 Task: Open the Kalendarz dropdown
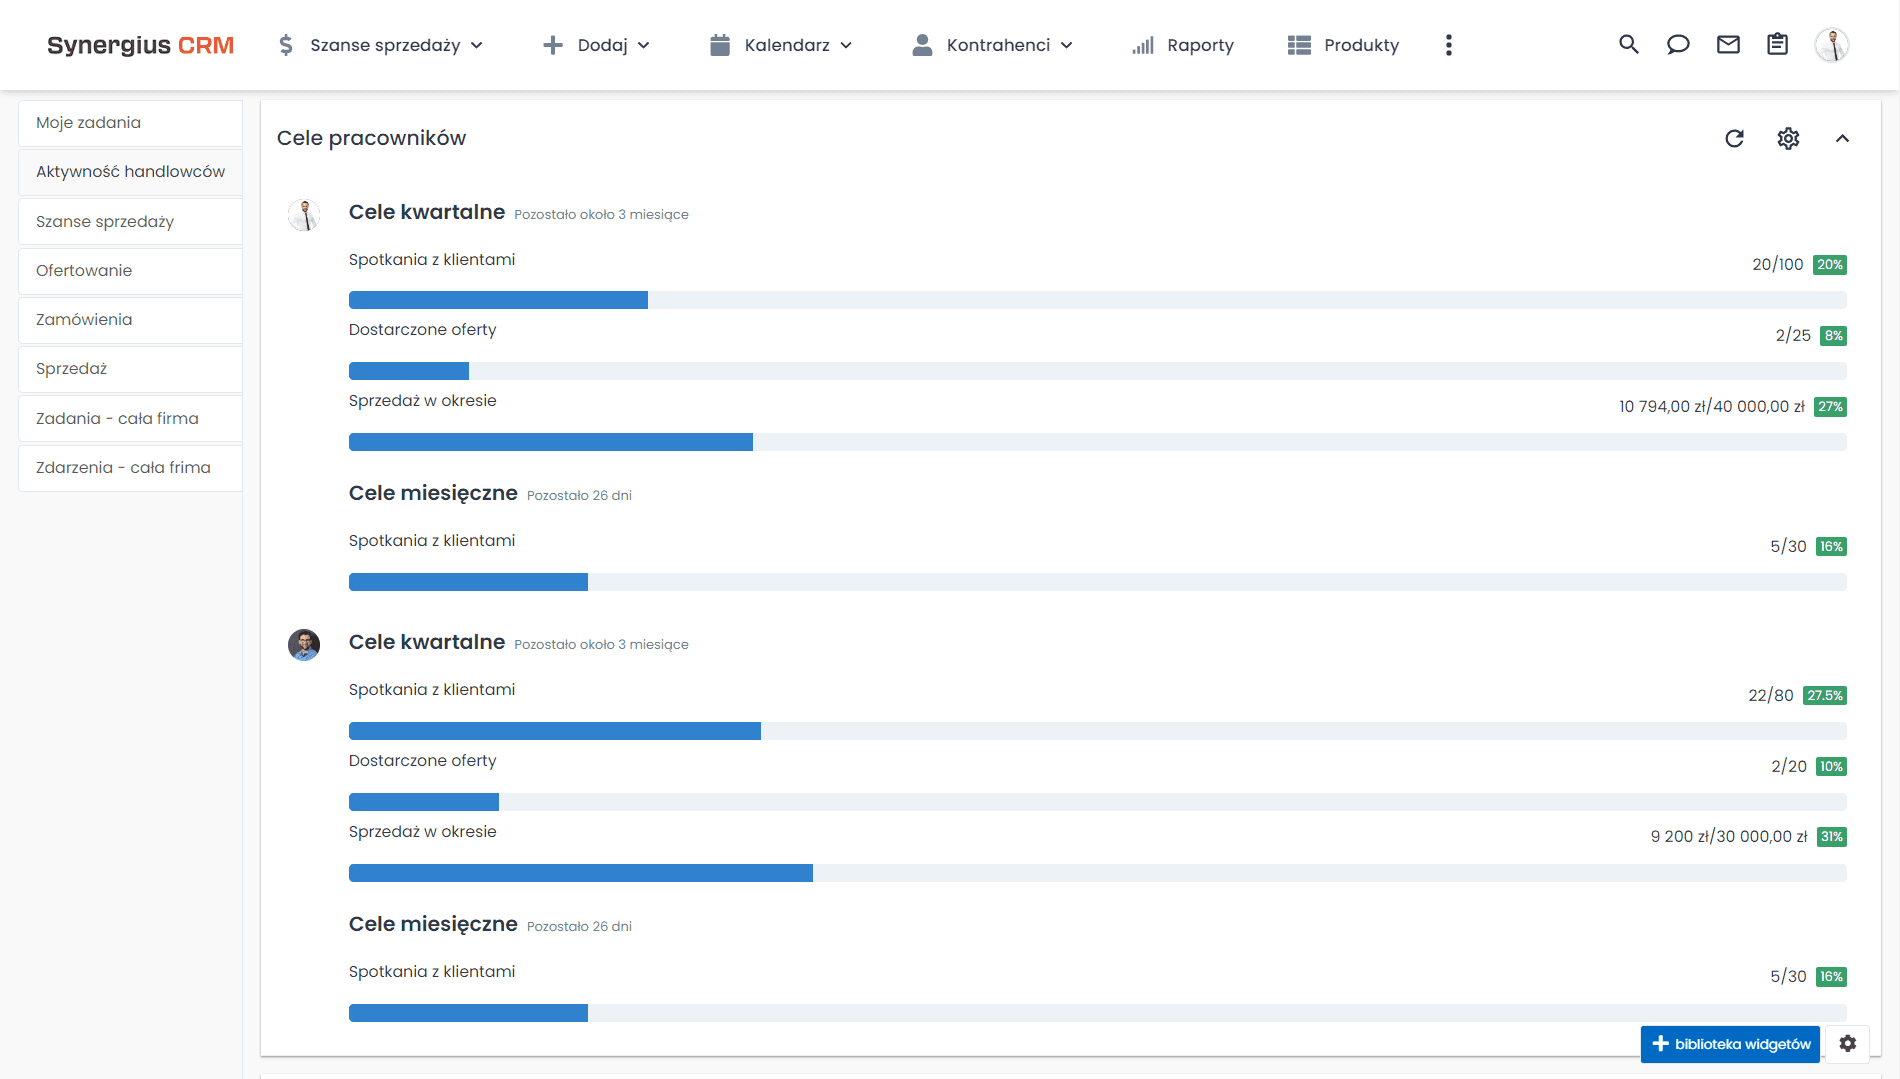(781, 45)
